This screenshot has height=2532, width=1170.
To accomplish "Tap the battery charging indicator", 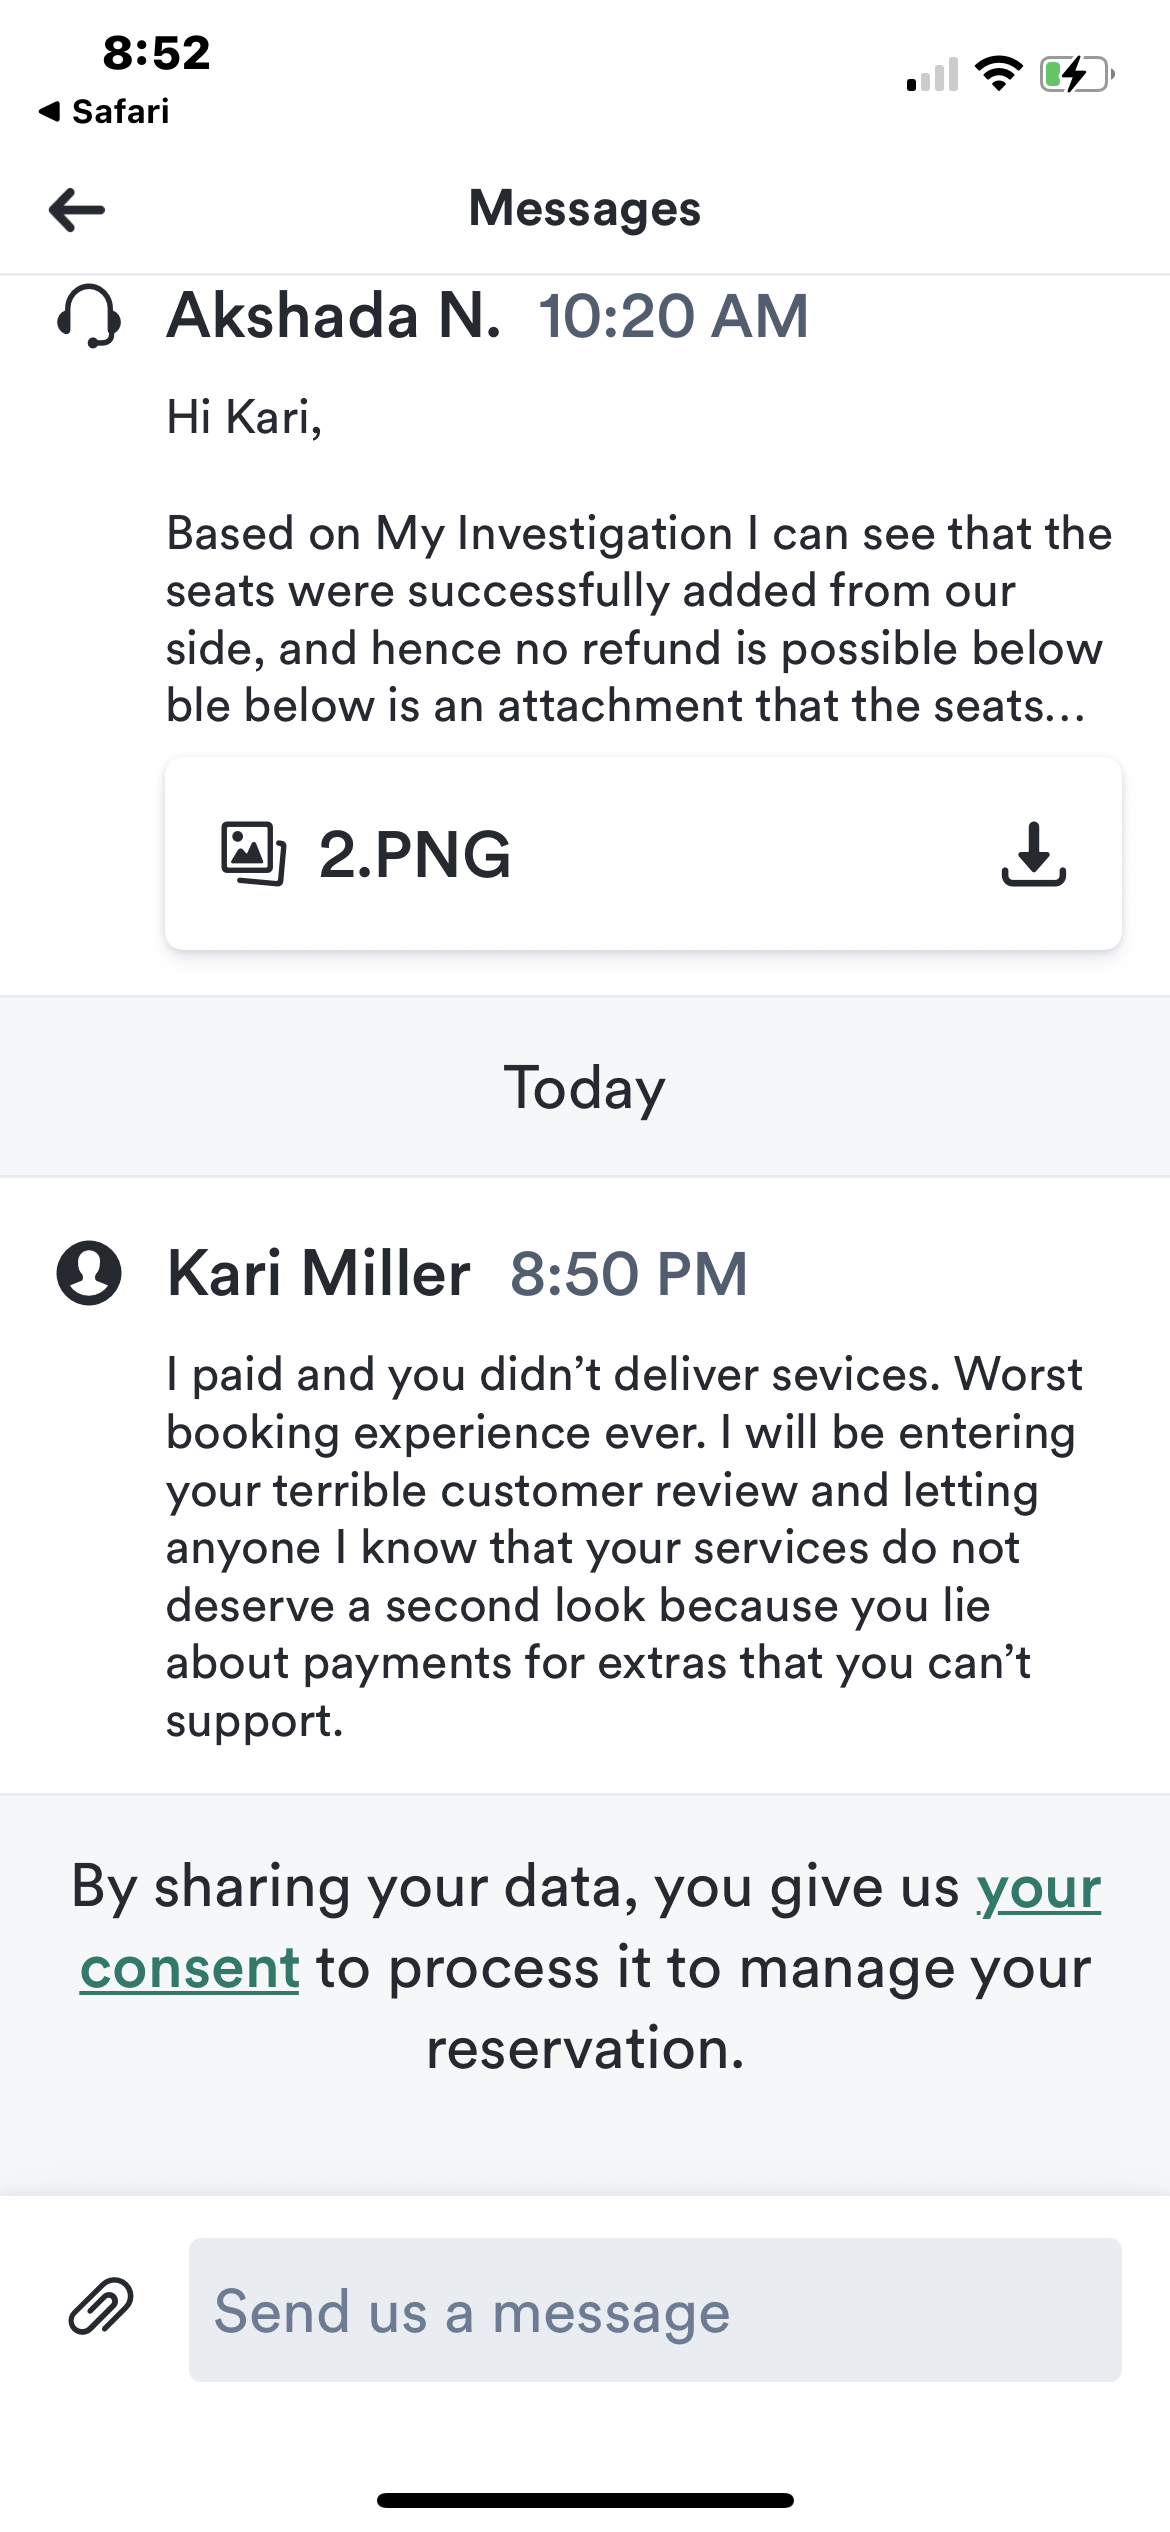I will [1076, 74].
